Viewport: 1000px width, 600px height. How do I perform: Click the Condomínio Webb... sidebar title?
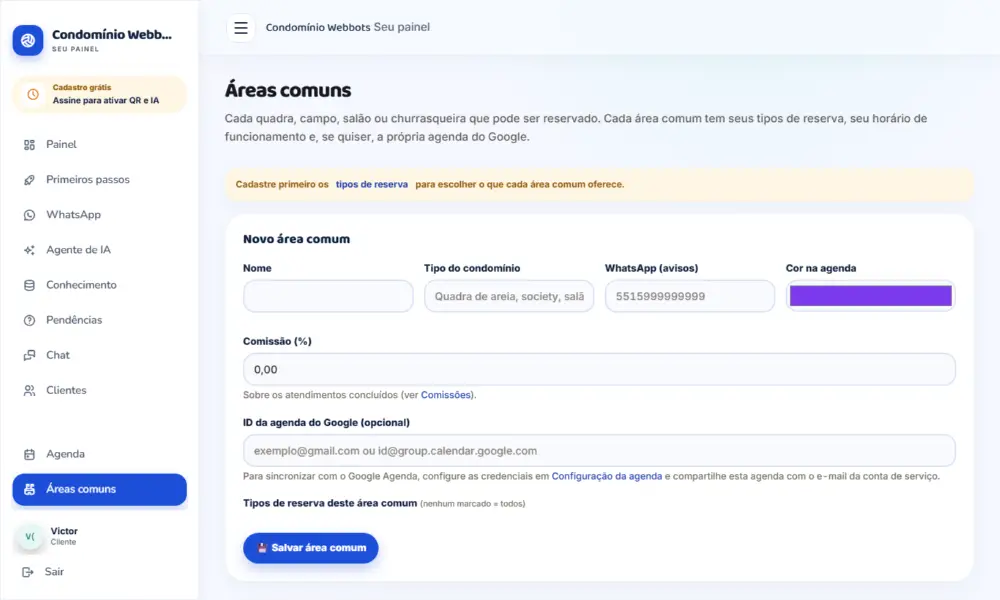point(112,34)
